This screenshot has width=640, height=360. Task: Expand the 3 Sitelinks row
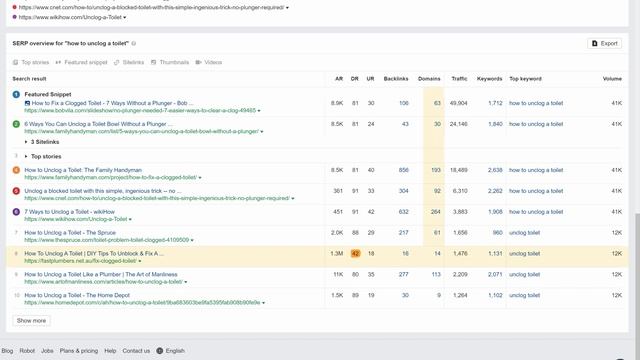(x=42, y=142)
